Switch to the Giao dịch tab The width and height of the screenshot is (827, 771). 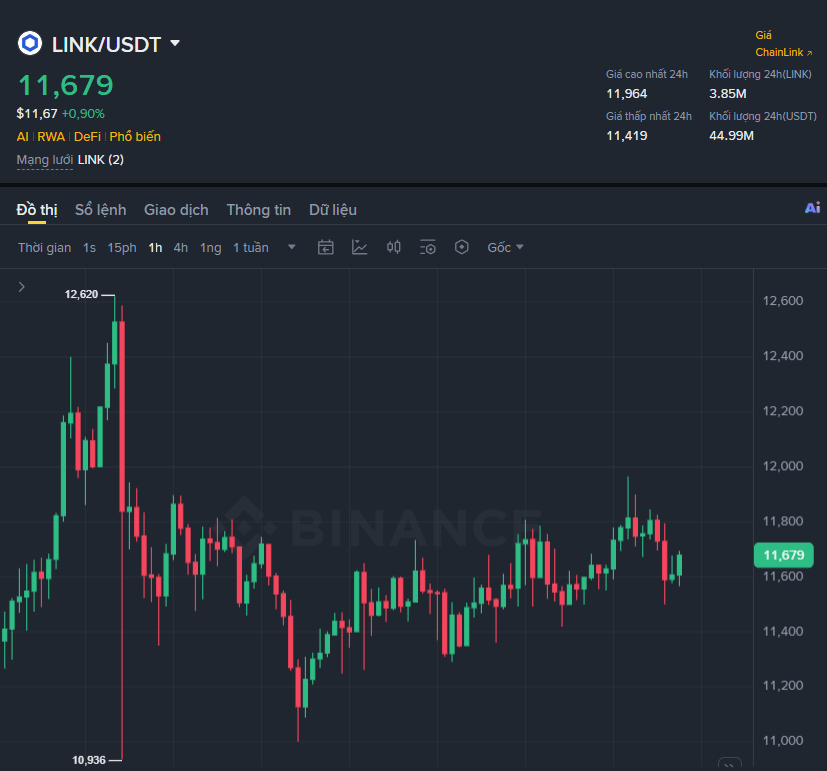176,210
